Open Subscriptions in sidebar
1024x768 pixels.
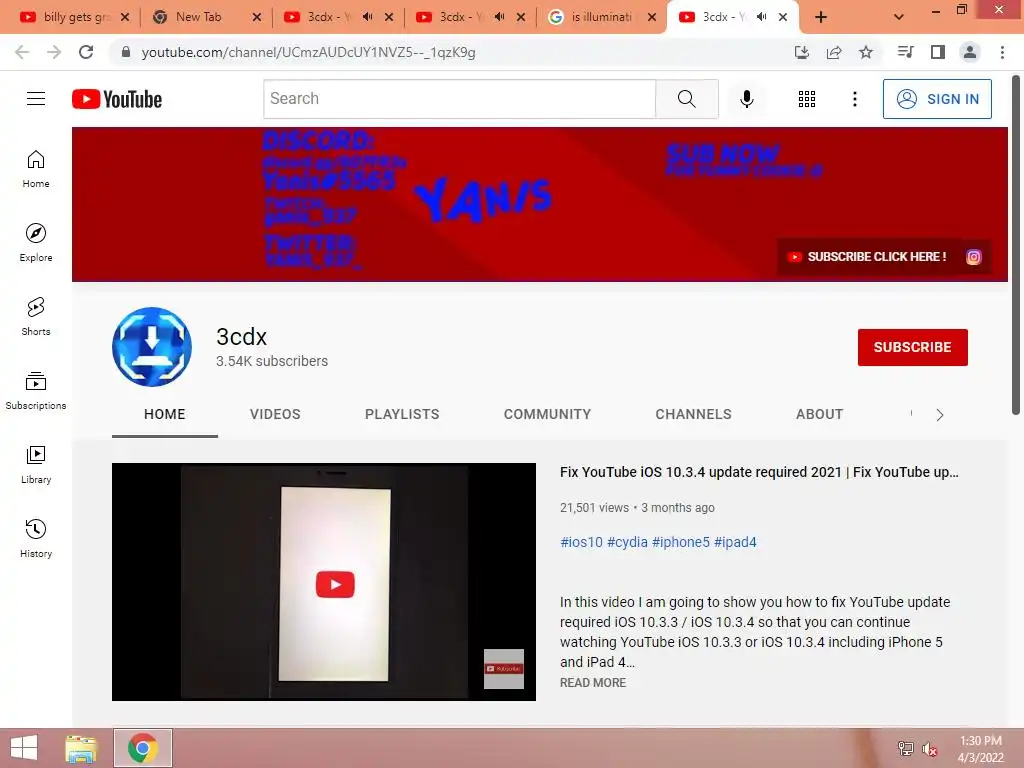point(36,391)
